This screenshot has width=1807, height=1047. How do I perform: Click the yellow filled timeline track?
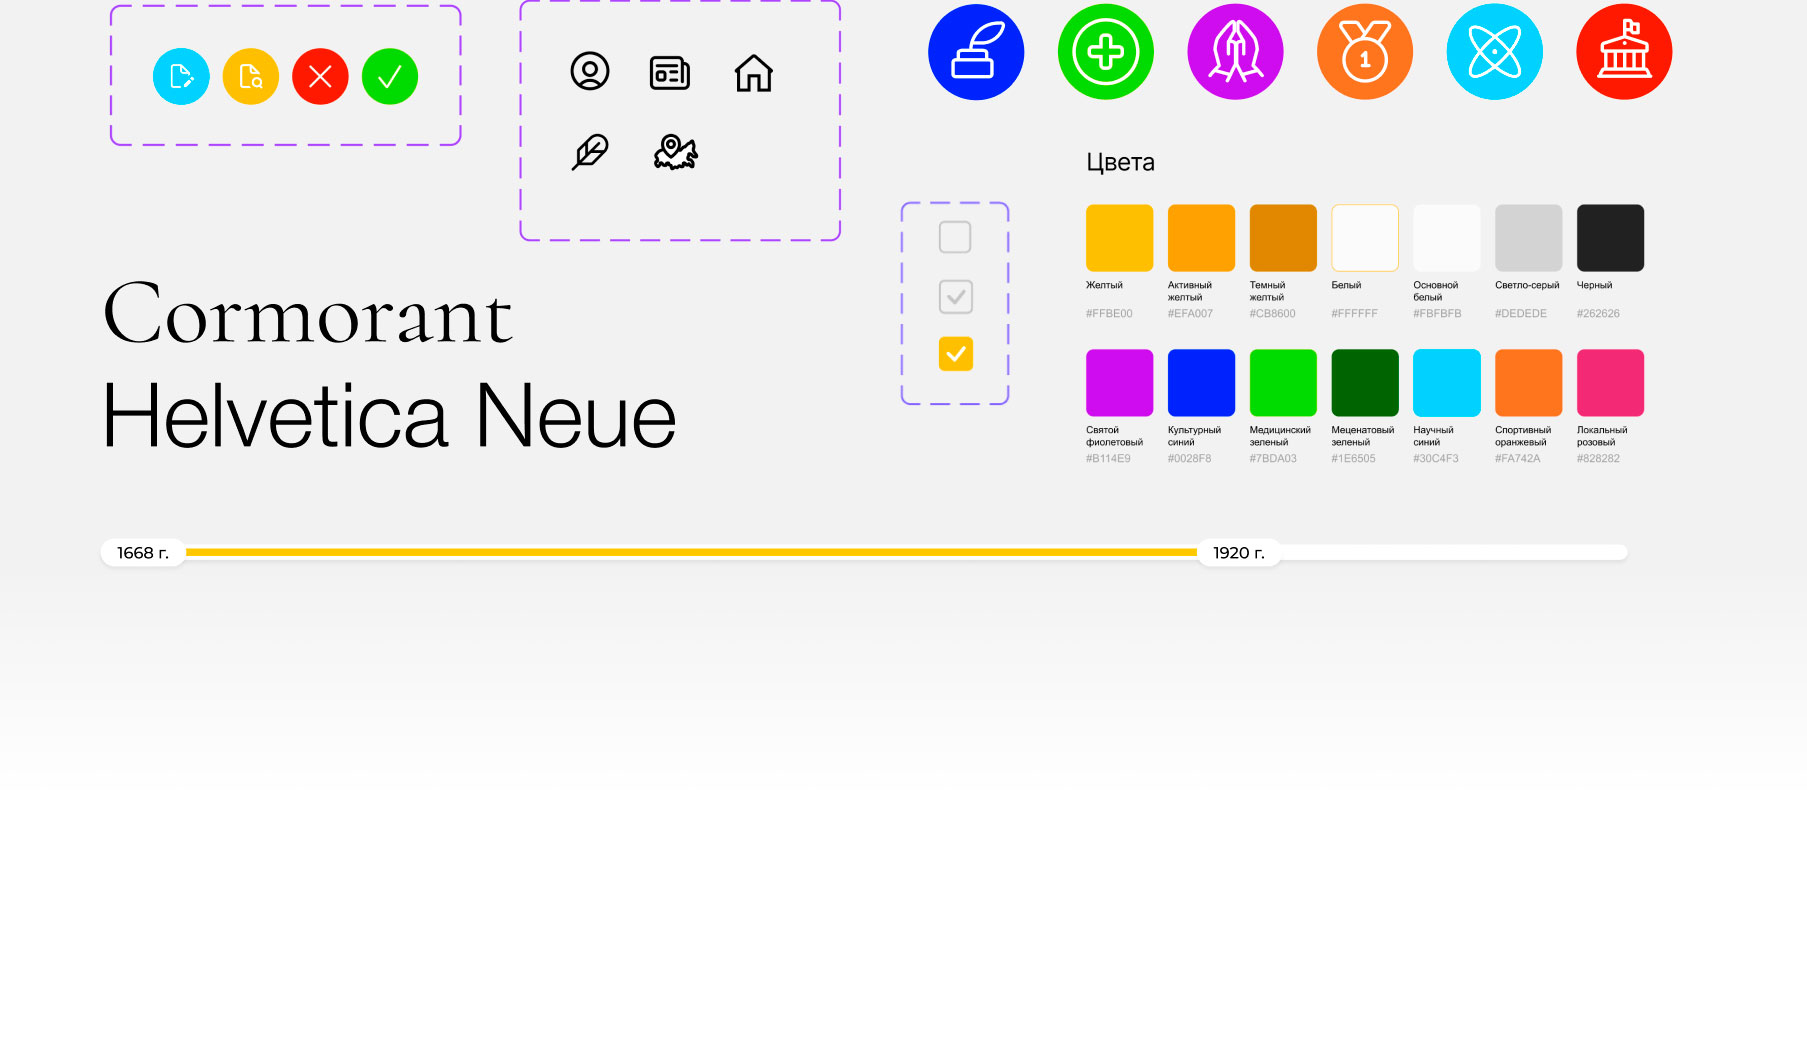point(691,552)
